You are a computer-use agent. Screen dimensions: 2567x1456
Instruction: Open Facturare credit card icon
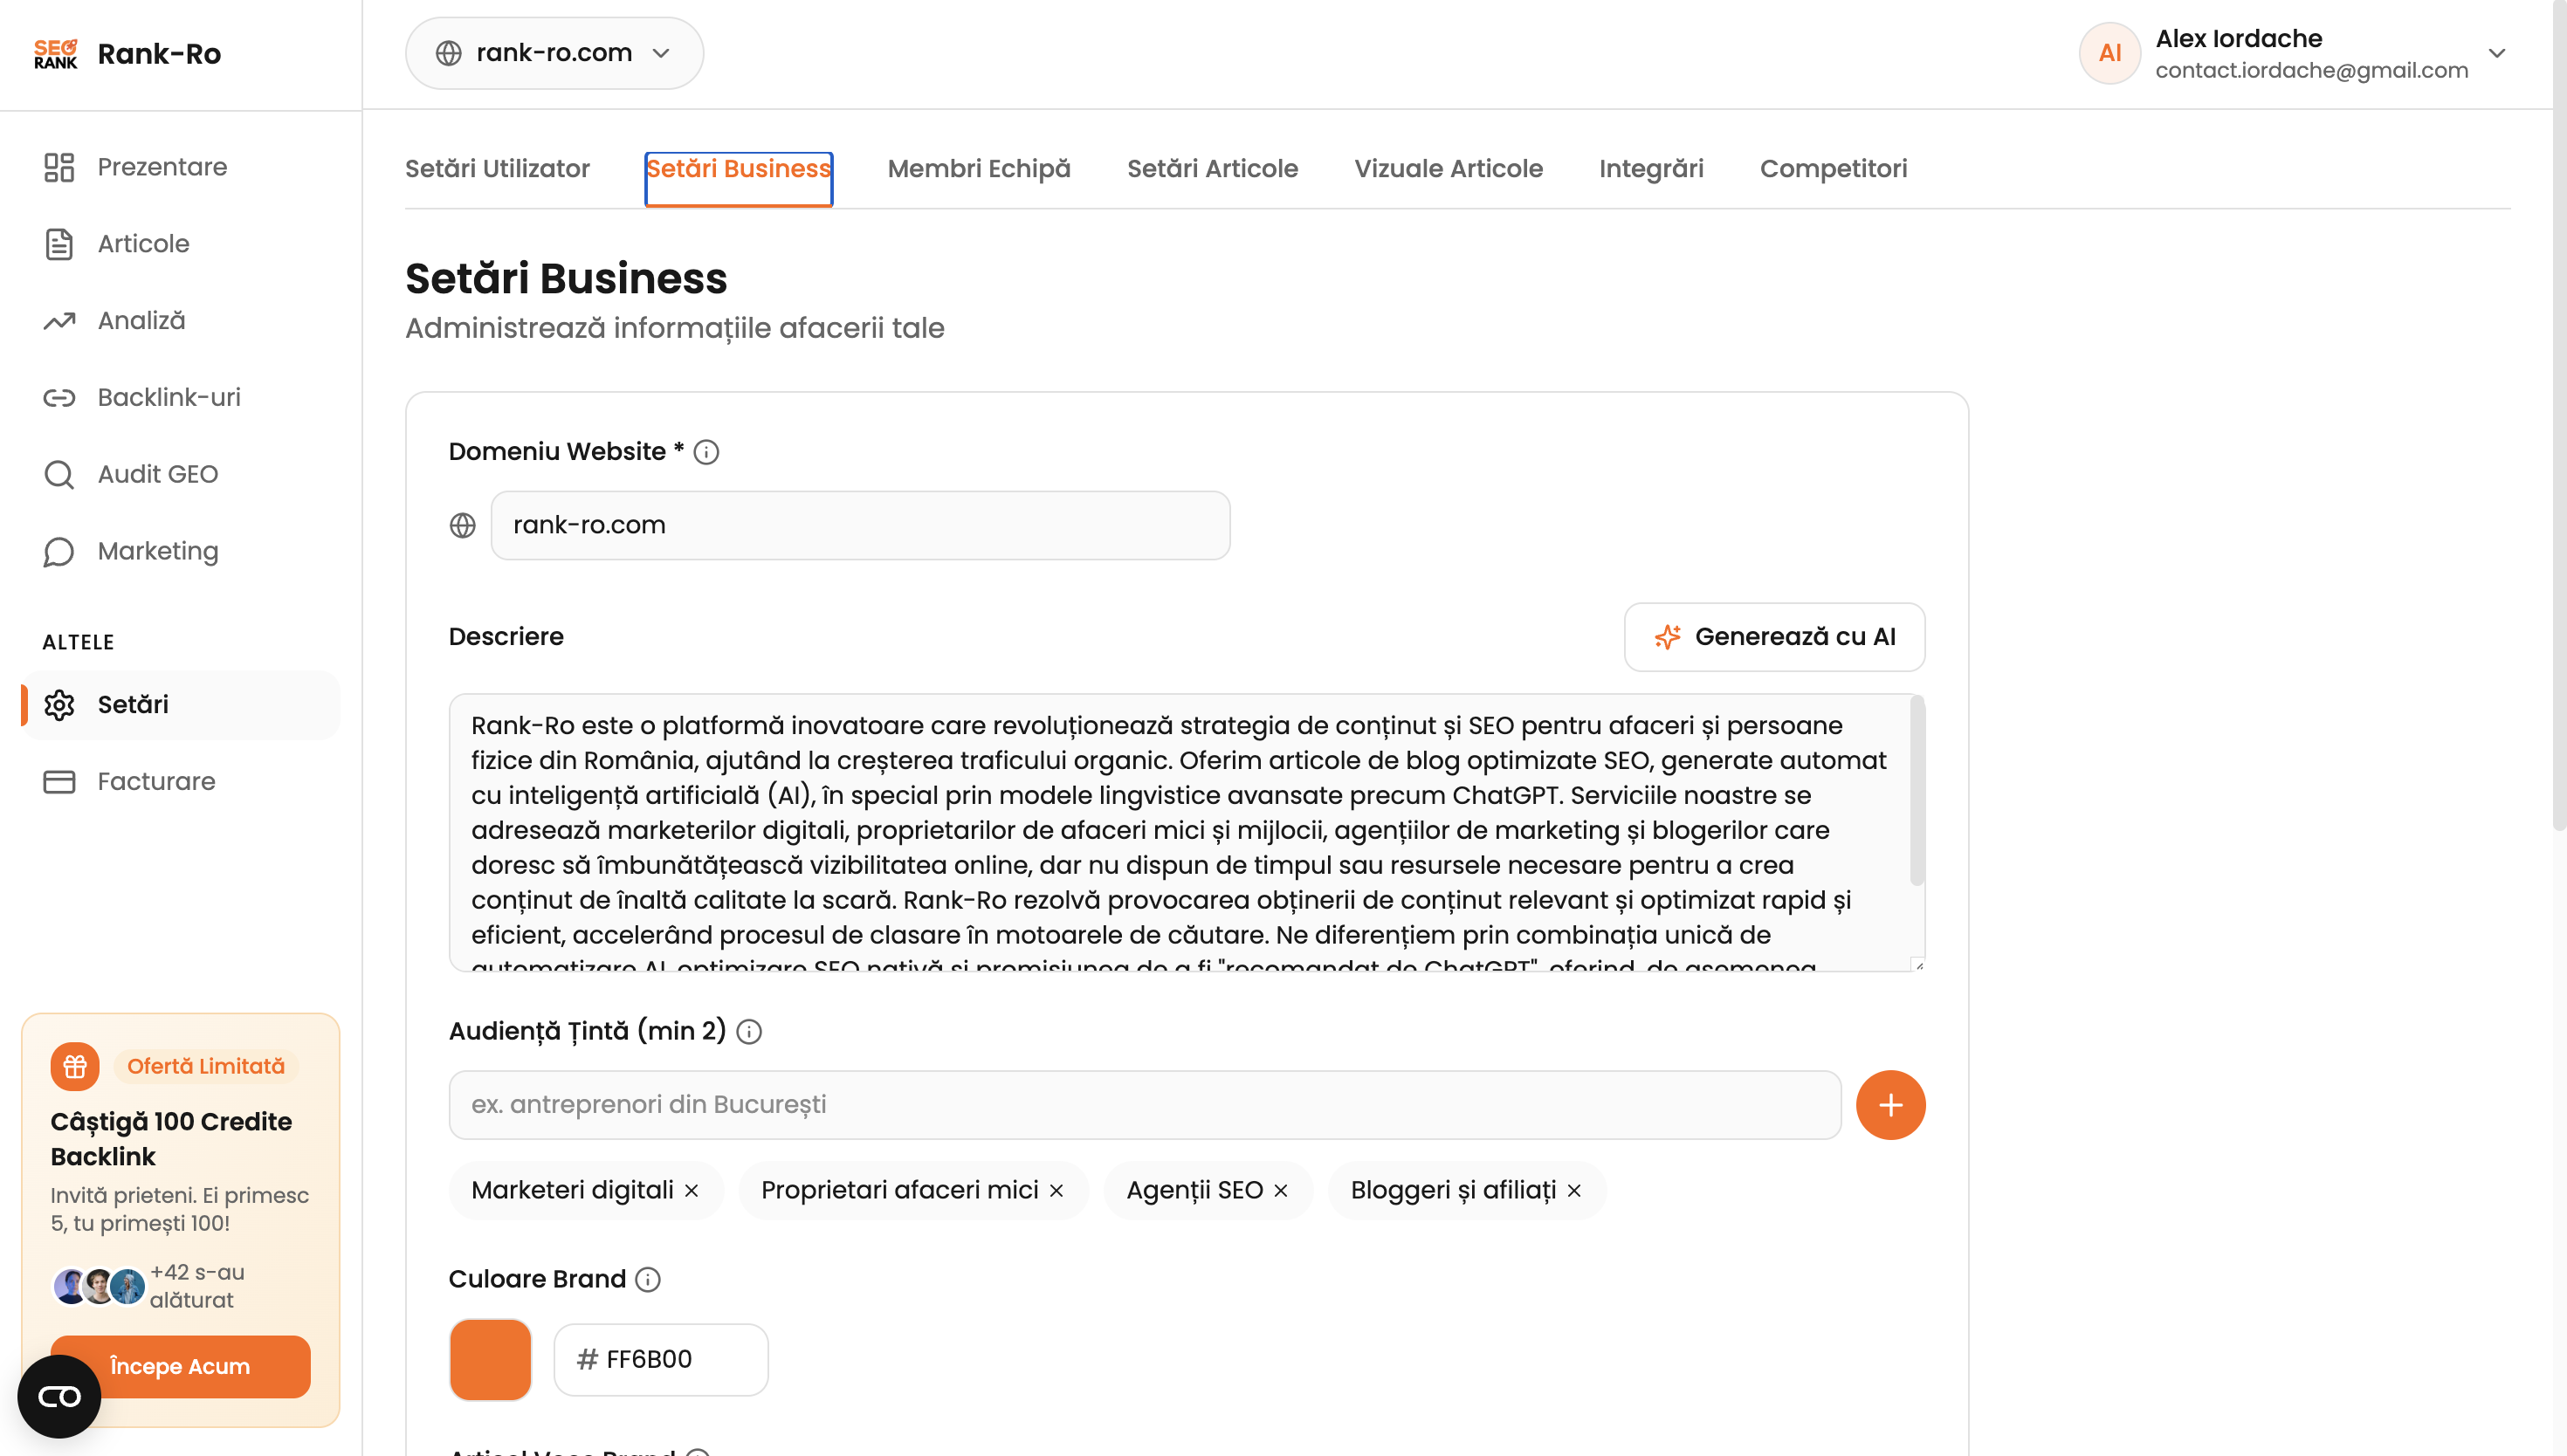pyautogui.click(x=59, y=781)
